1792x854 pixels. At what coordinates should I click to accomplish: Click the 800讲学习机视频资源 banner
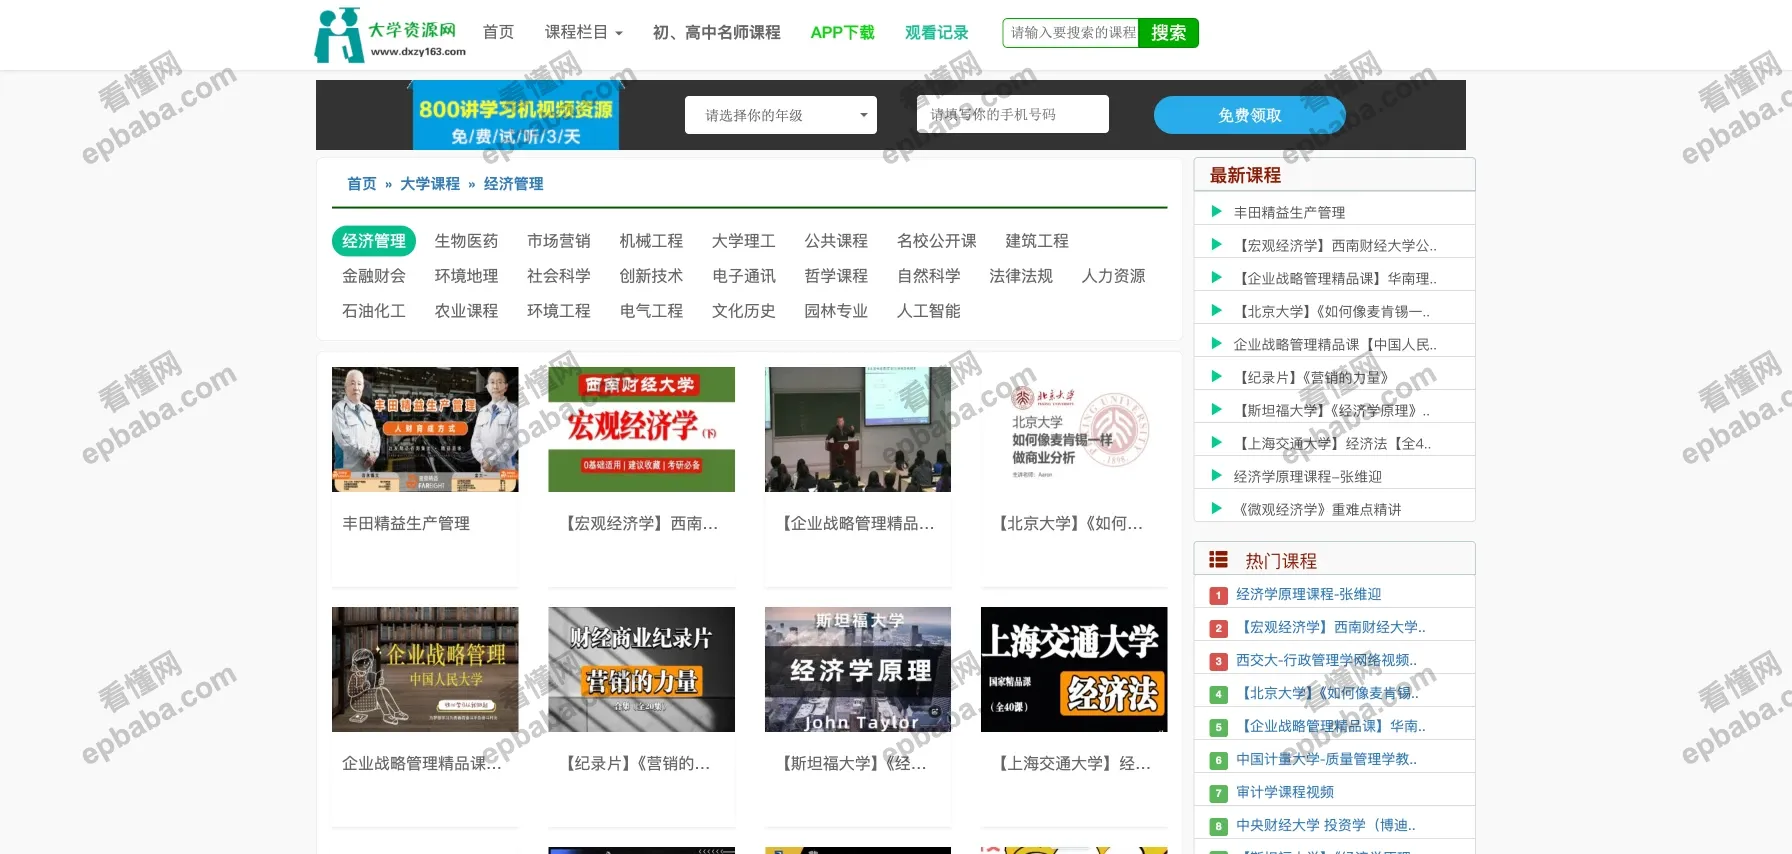point(515,115)
